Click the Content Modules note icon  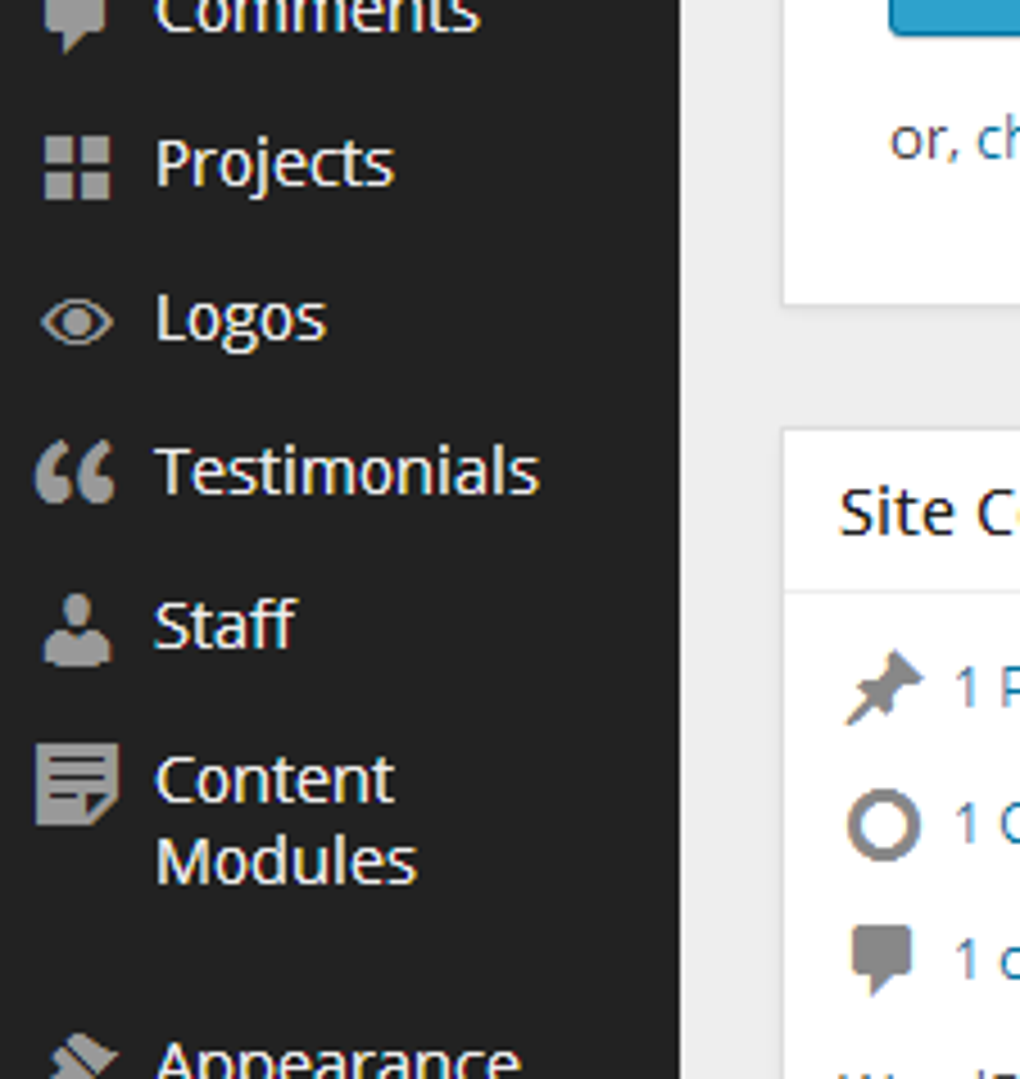click(77, 784)
